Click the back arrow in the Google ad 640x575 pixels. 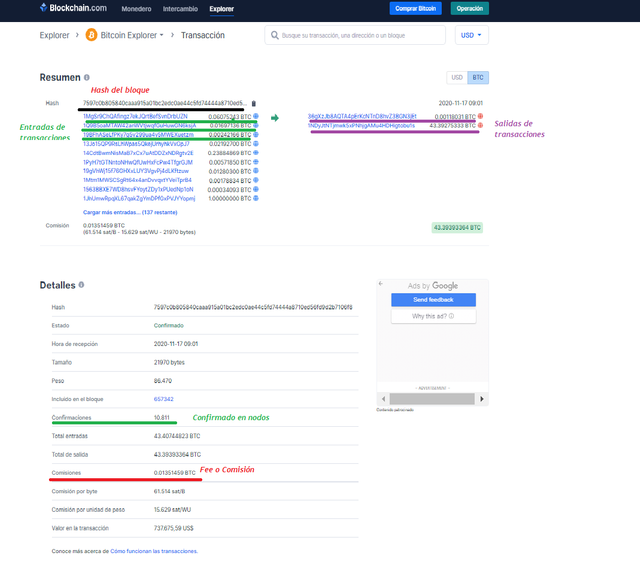click(x=381, y=283)
